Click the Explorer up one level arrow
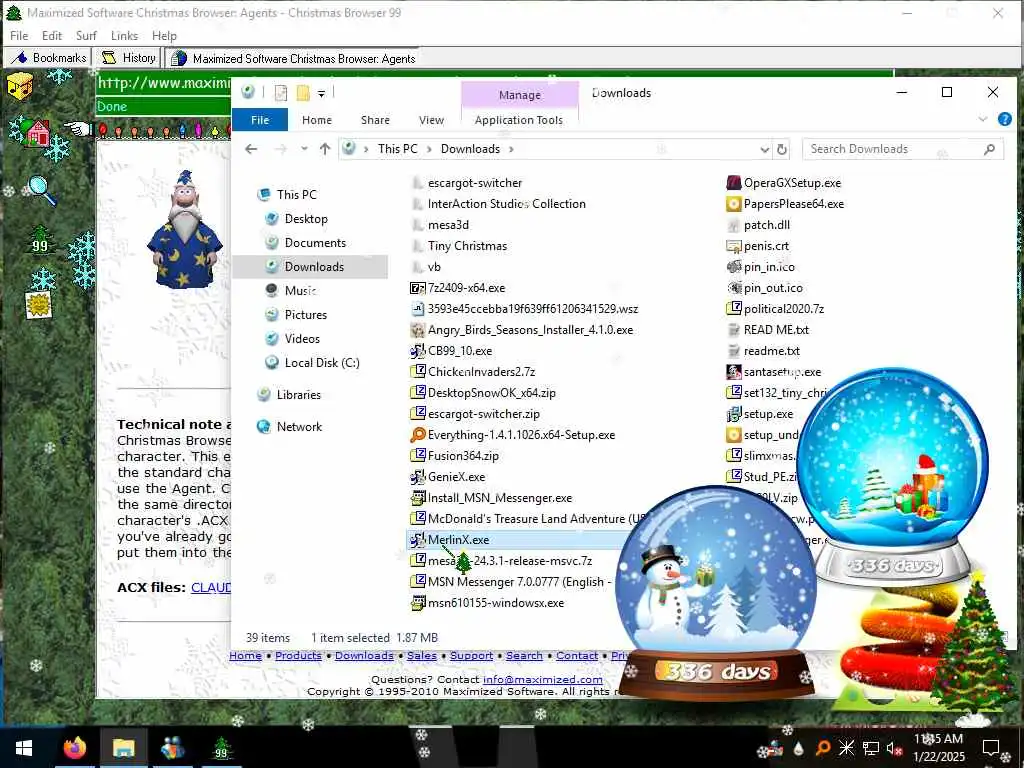This screenshot has width=1024, height=768. click(325, 149)
